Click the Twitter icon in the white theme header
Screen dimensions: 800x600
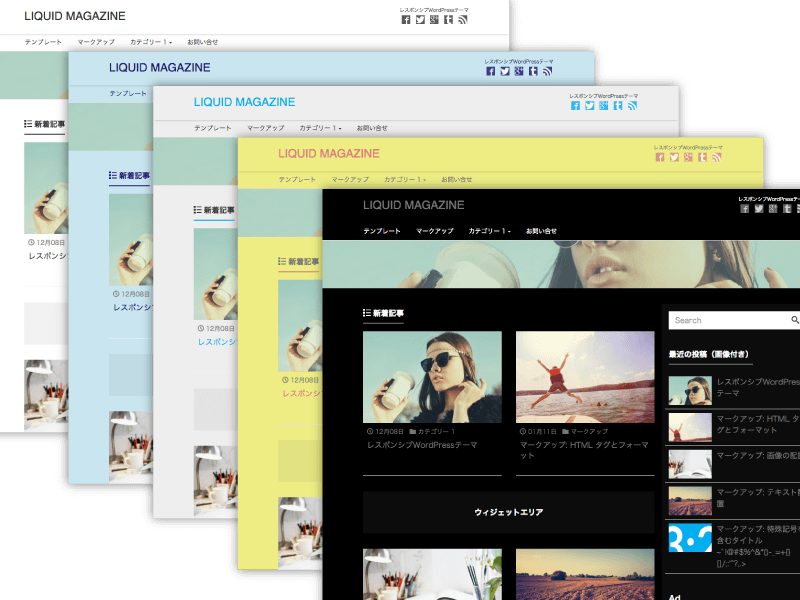click(420, 20)
